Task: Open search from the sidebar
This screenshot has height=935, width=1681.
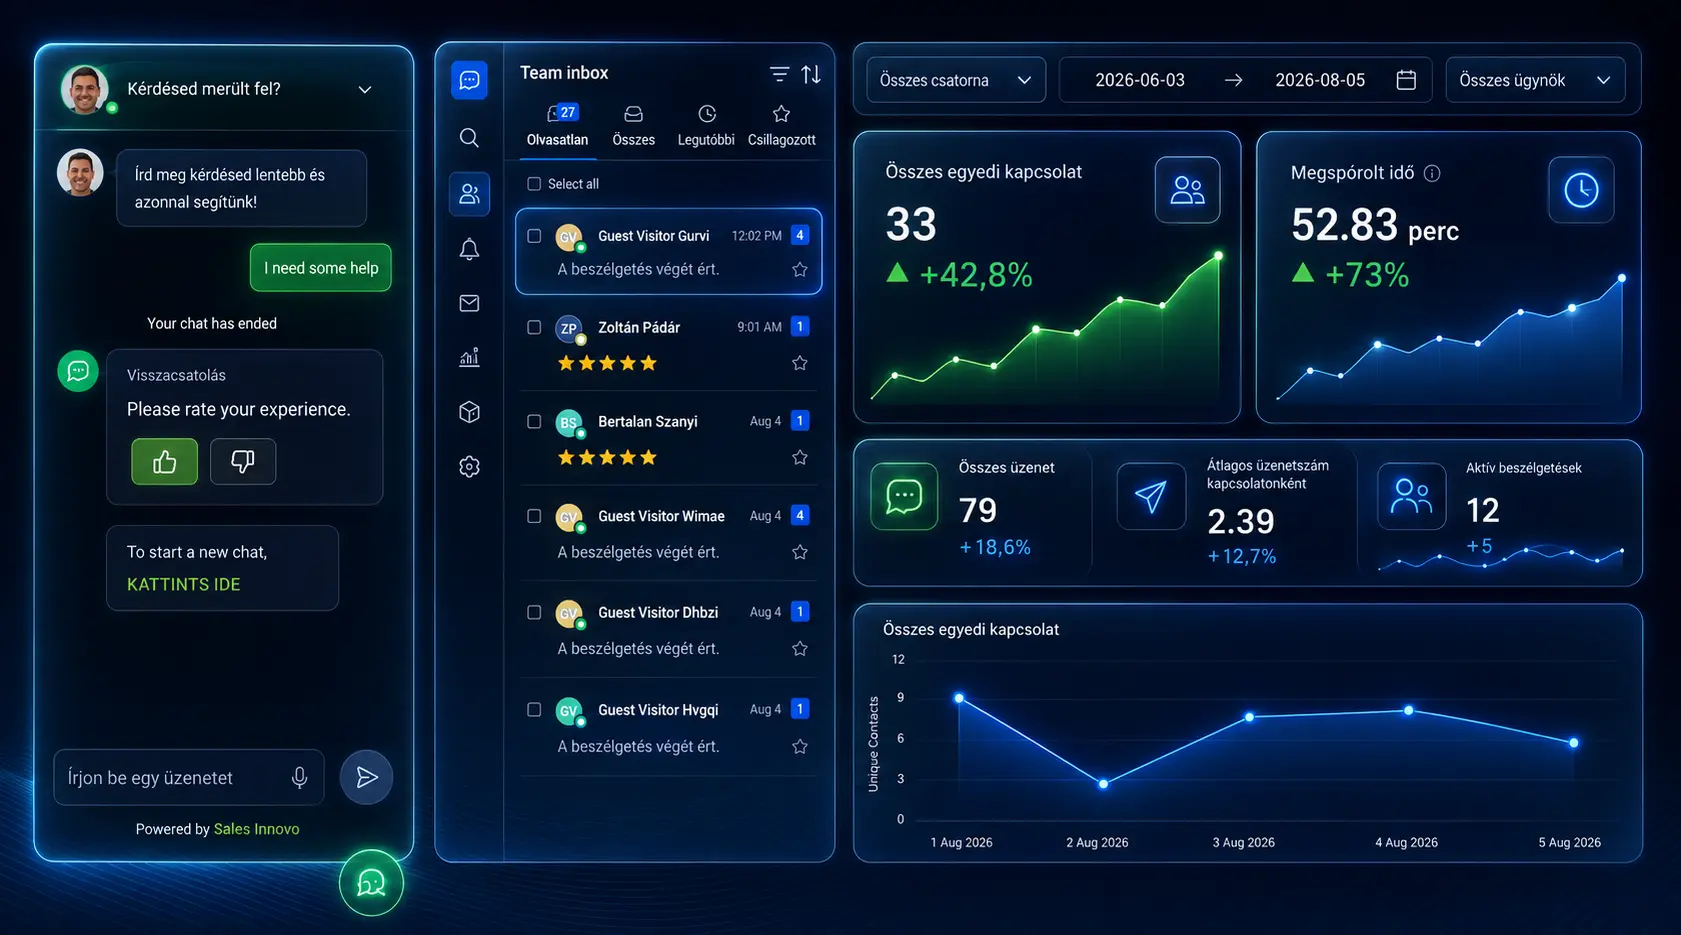Action: [469, 138]
